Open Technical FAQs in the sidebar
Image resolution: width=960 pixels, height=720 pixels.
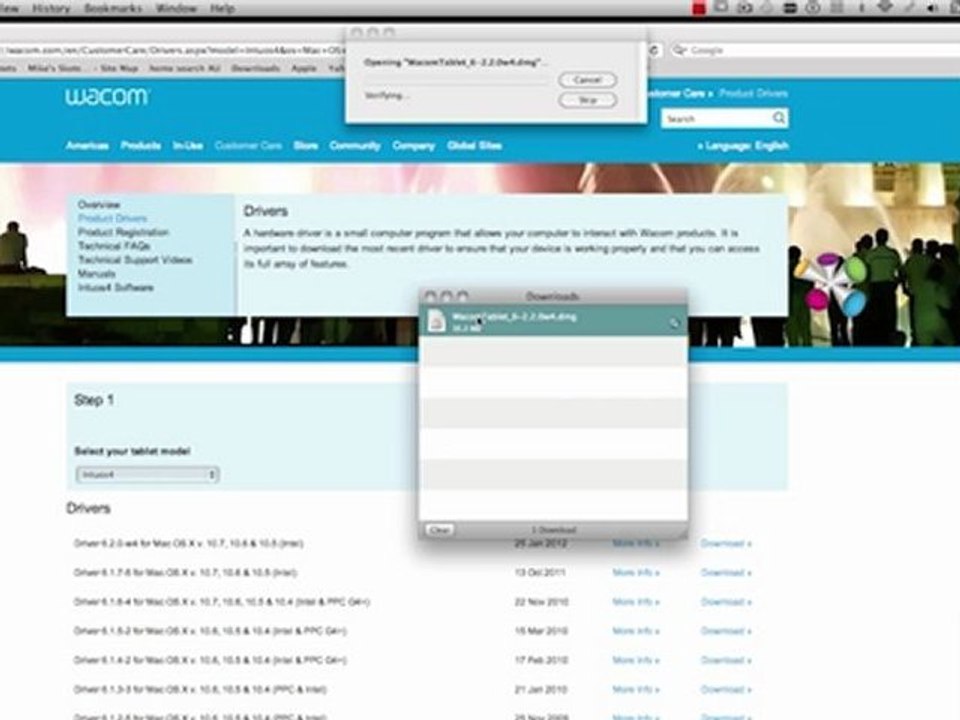pos(114,246)
